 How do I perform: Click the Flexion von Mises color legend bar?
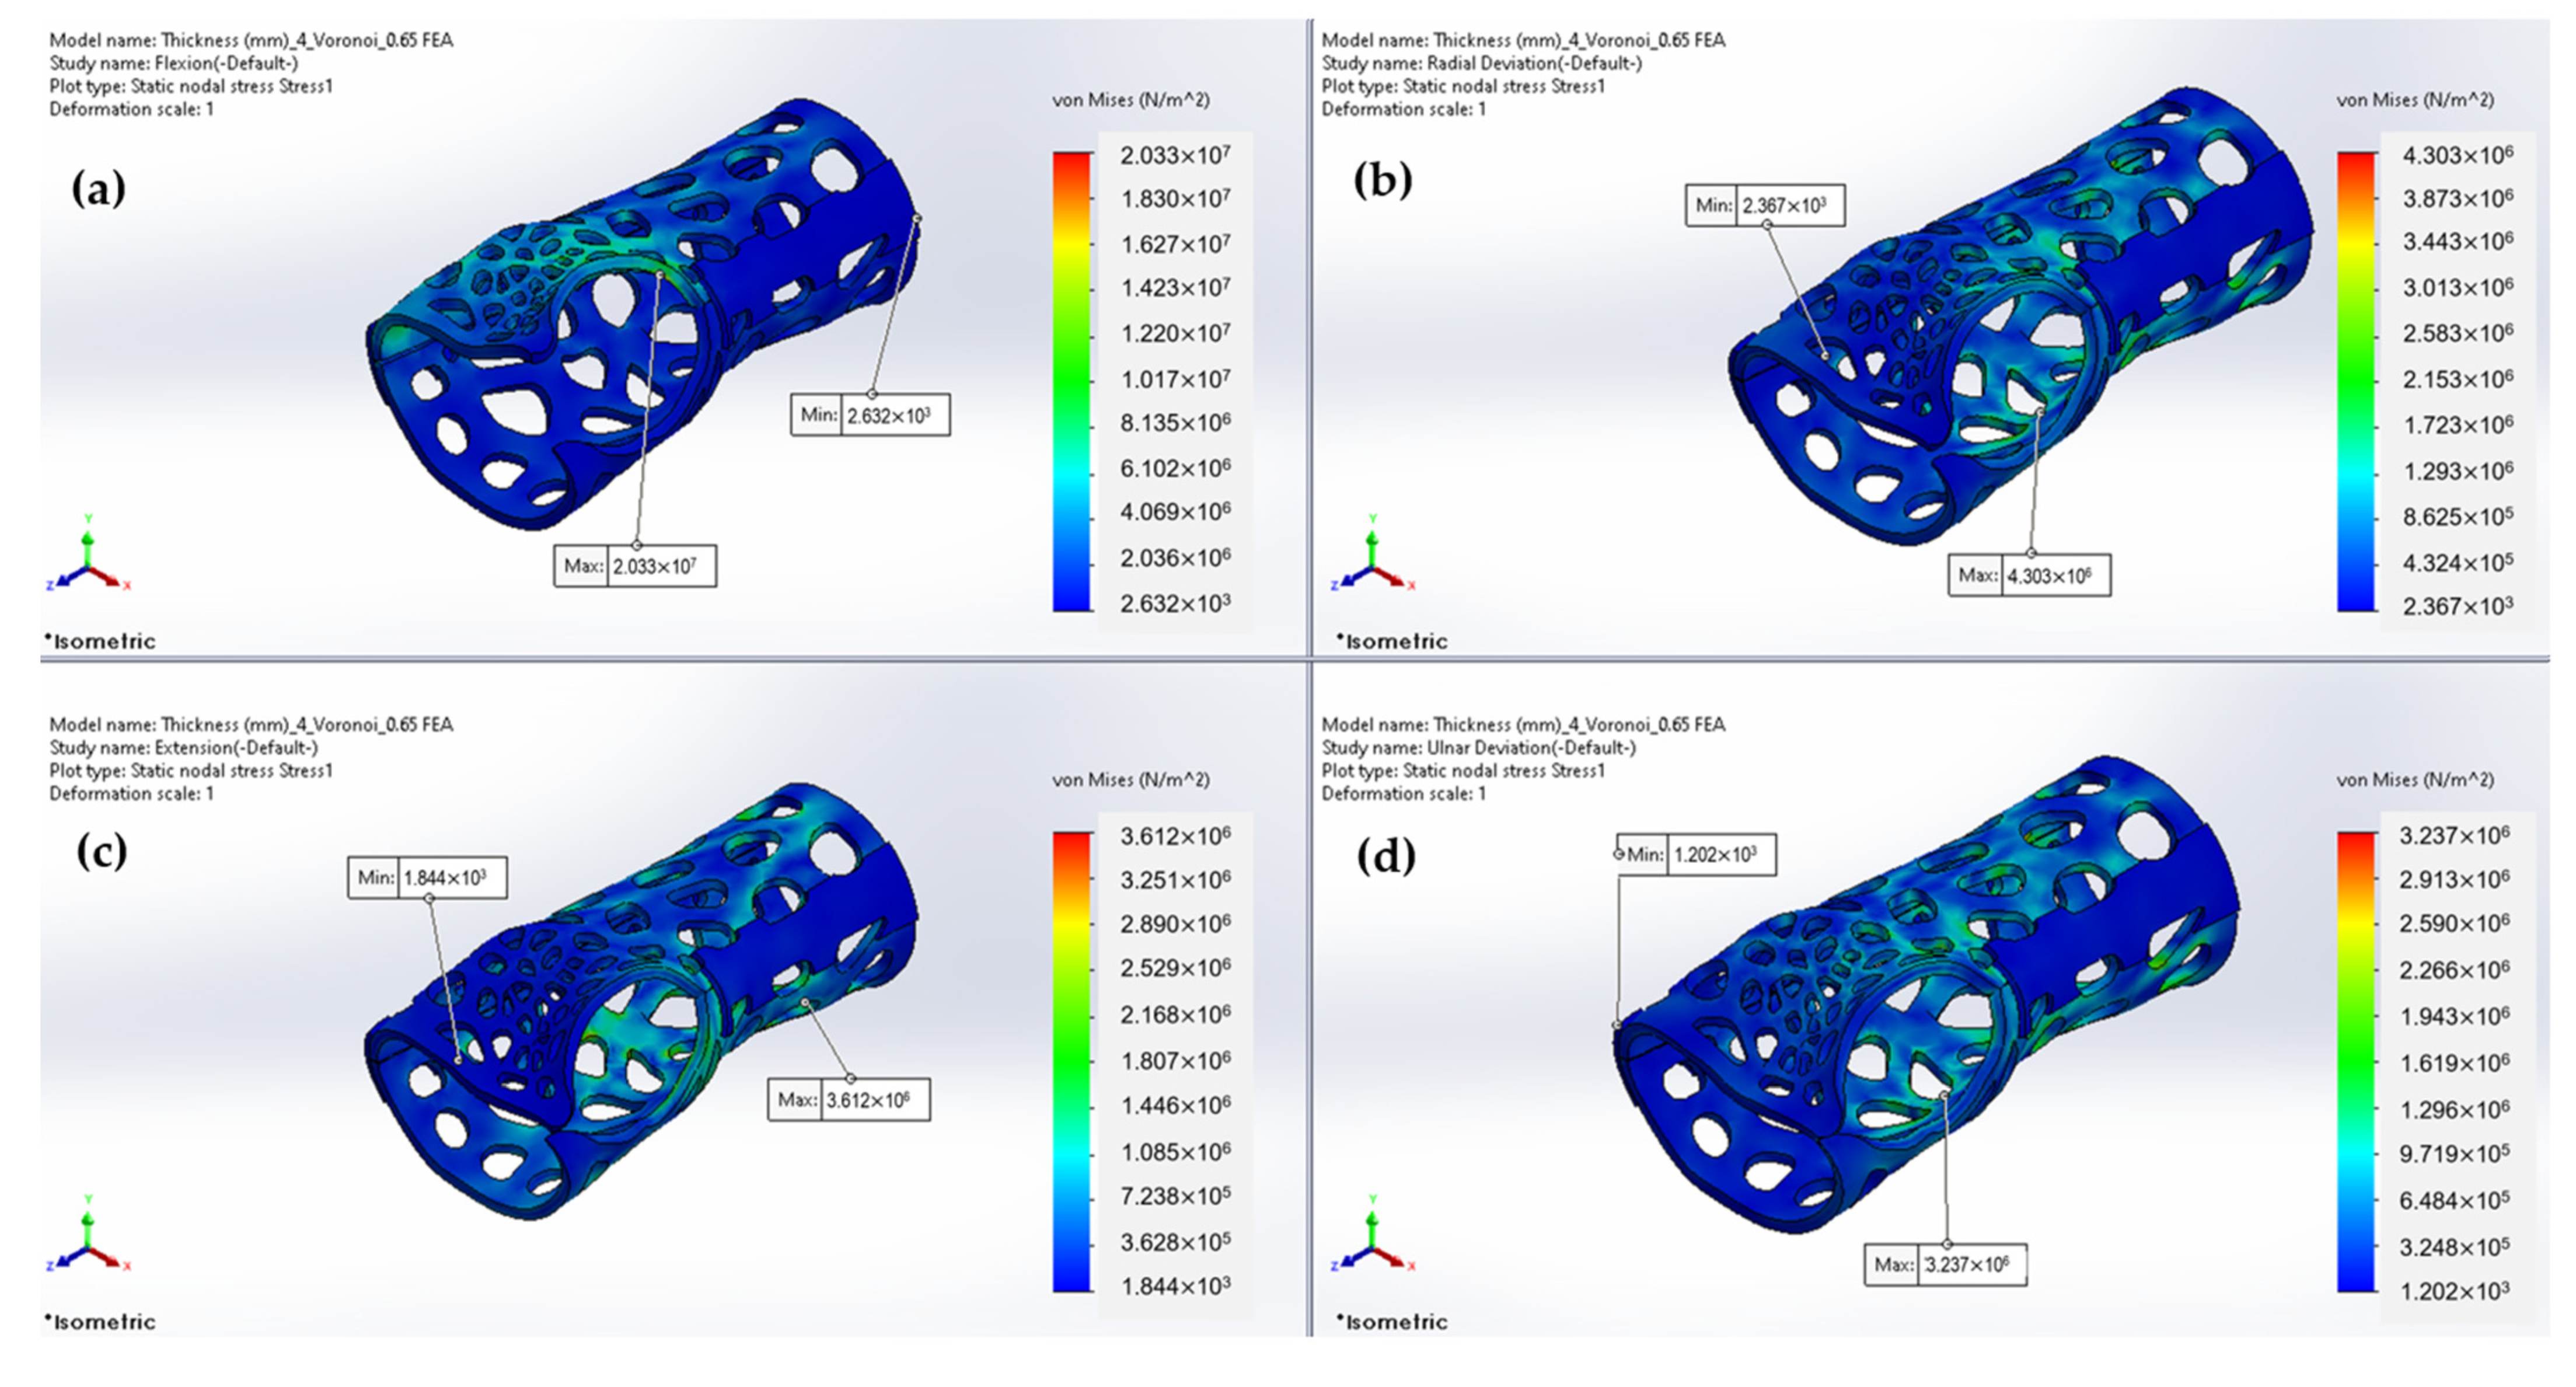coord(1072,381)
